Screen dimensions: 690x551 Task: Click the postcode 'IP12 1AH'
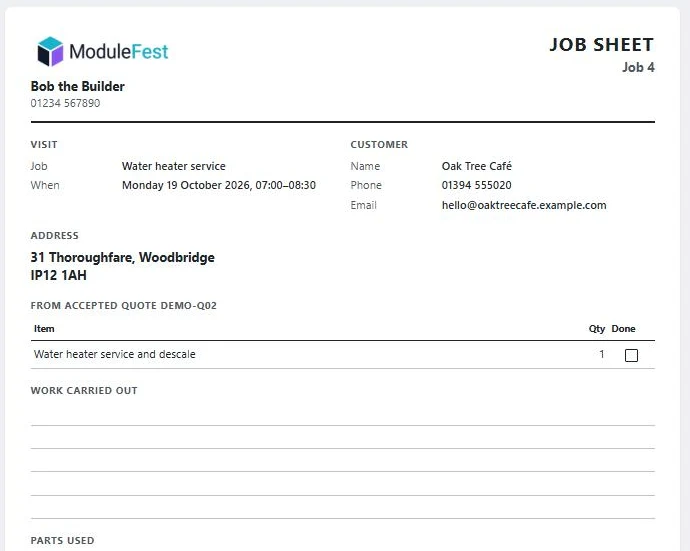(59, 276)
